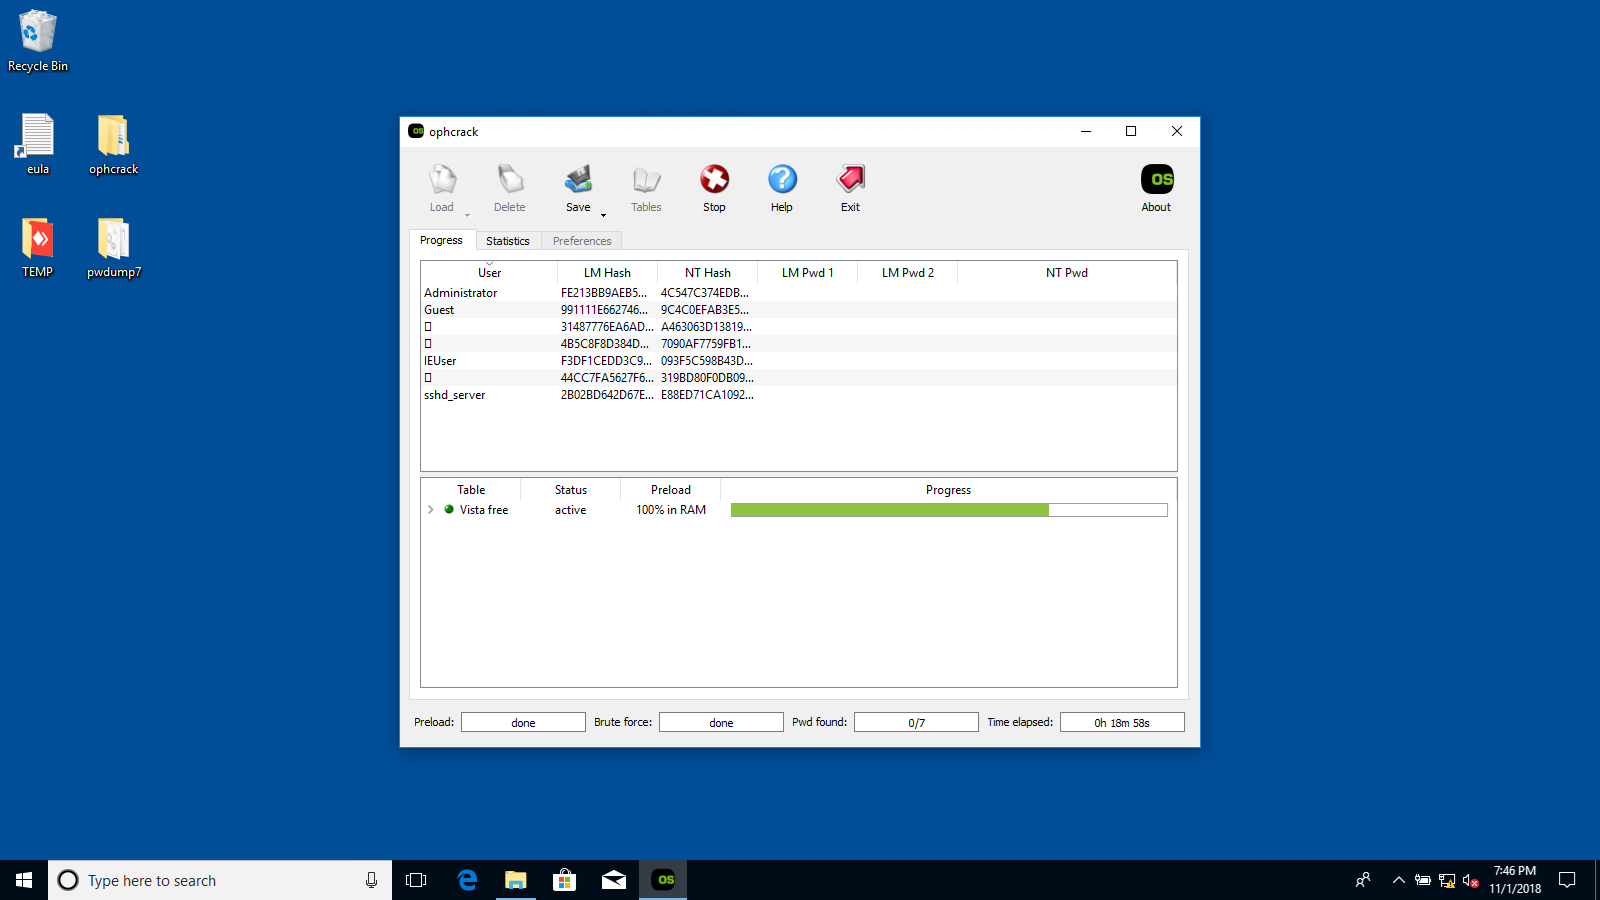Open Microsoft Store from taskbar

(565, 880)
